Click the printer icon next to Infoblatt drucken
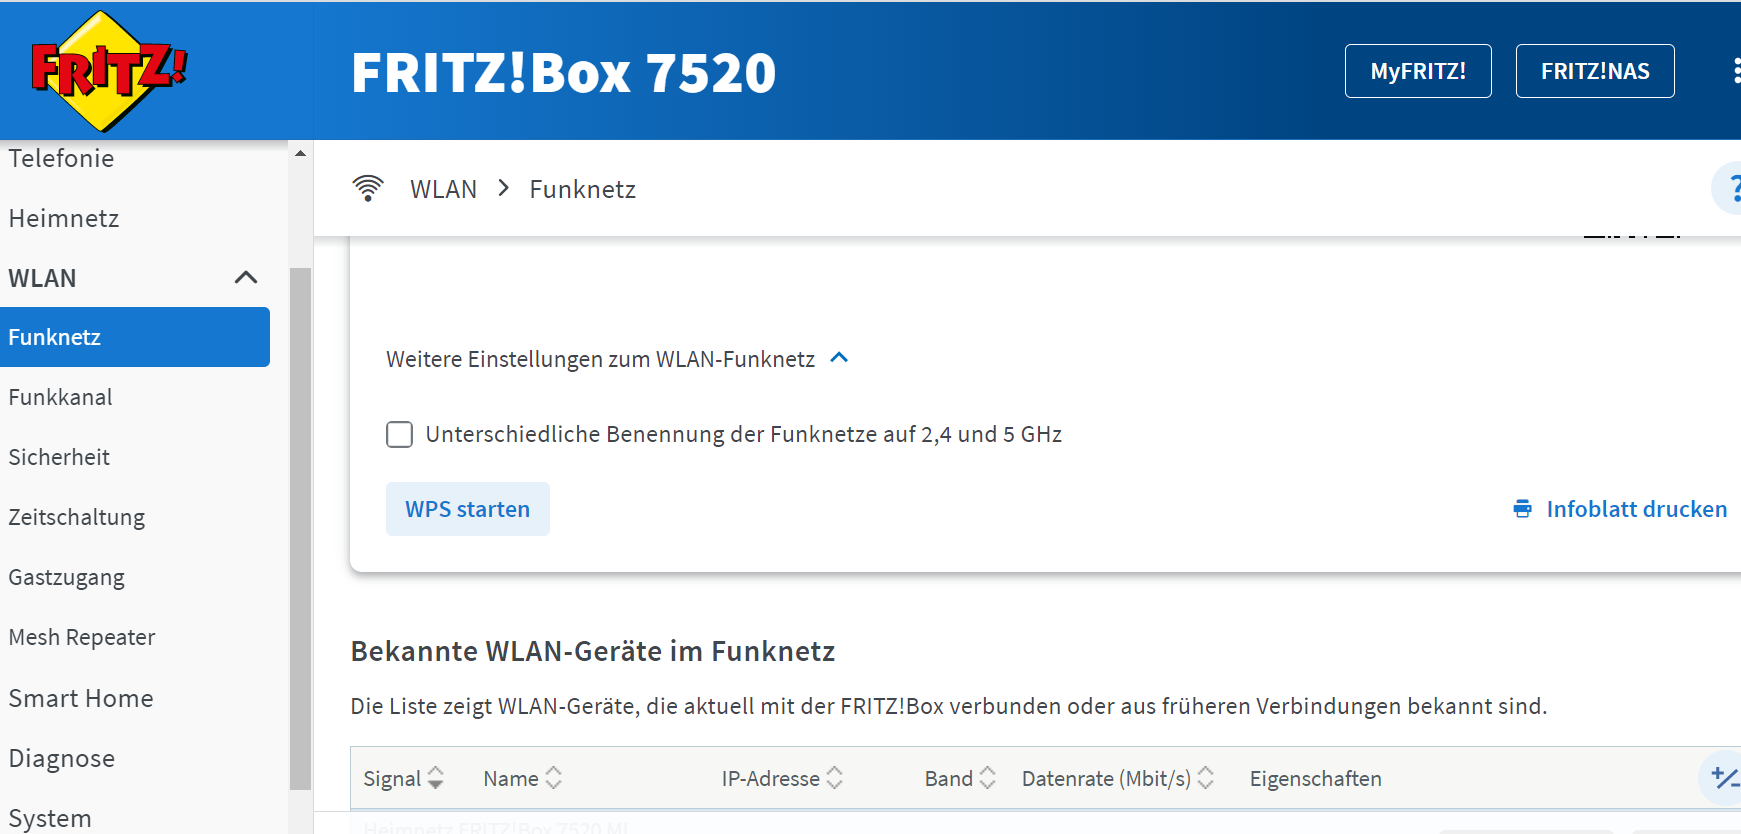 pos(1522,509)
